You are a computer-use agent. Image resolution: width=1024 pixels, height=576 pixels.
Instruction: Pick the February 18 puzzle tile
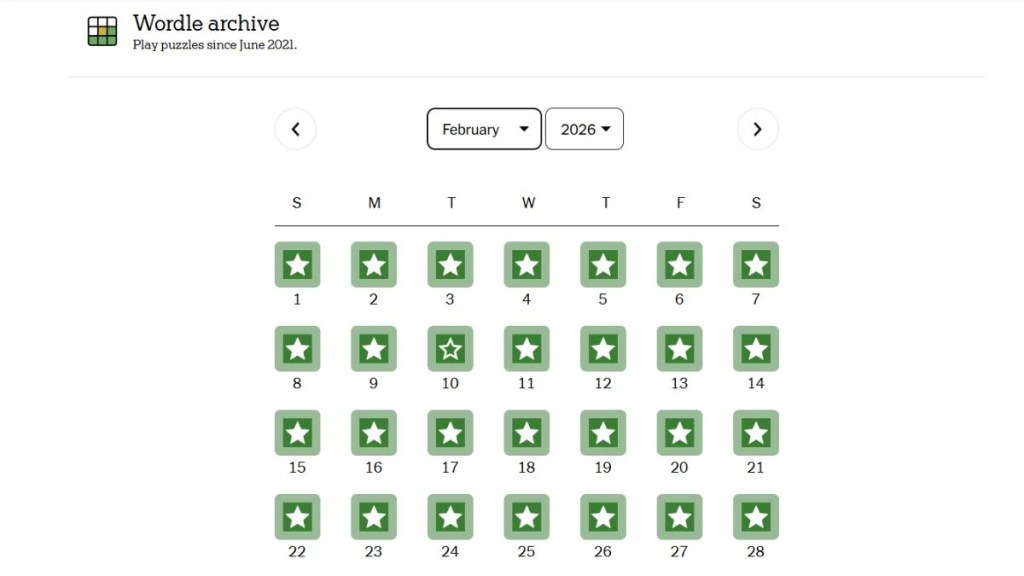point(527,433)
